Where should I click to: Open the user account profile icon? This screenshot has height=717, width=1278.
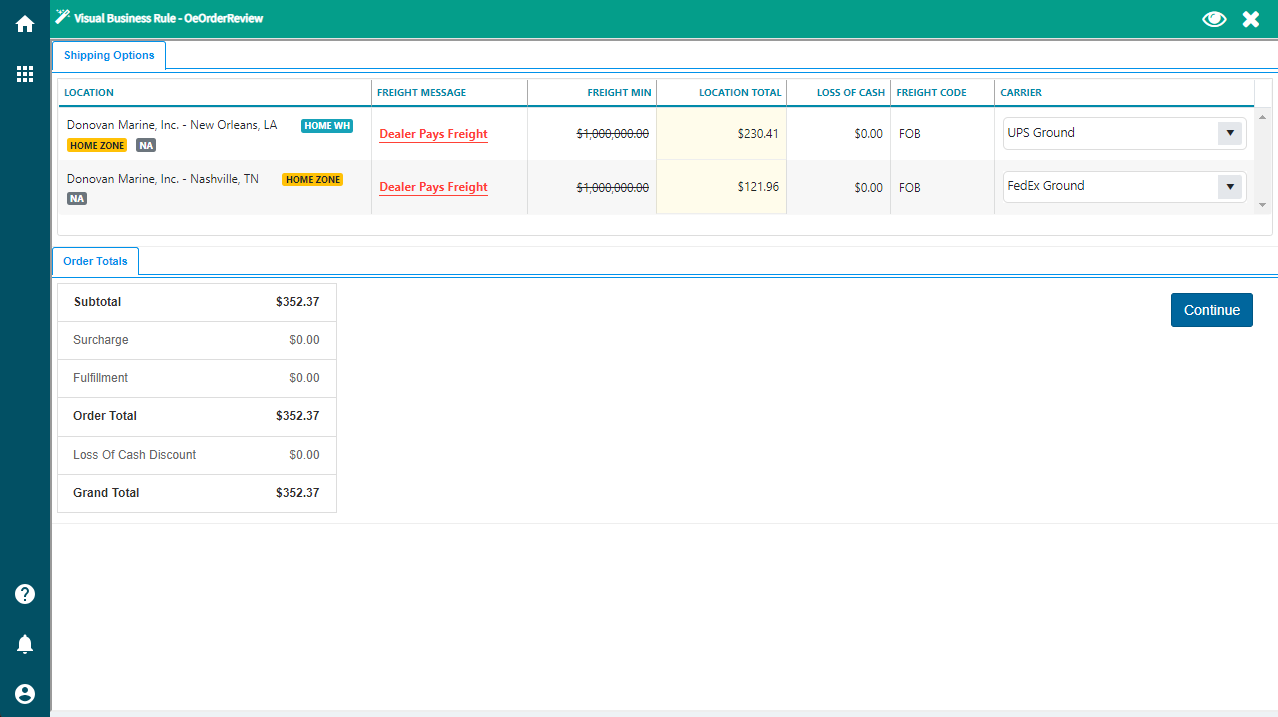tap(25, 694)
